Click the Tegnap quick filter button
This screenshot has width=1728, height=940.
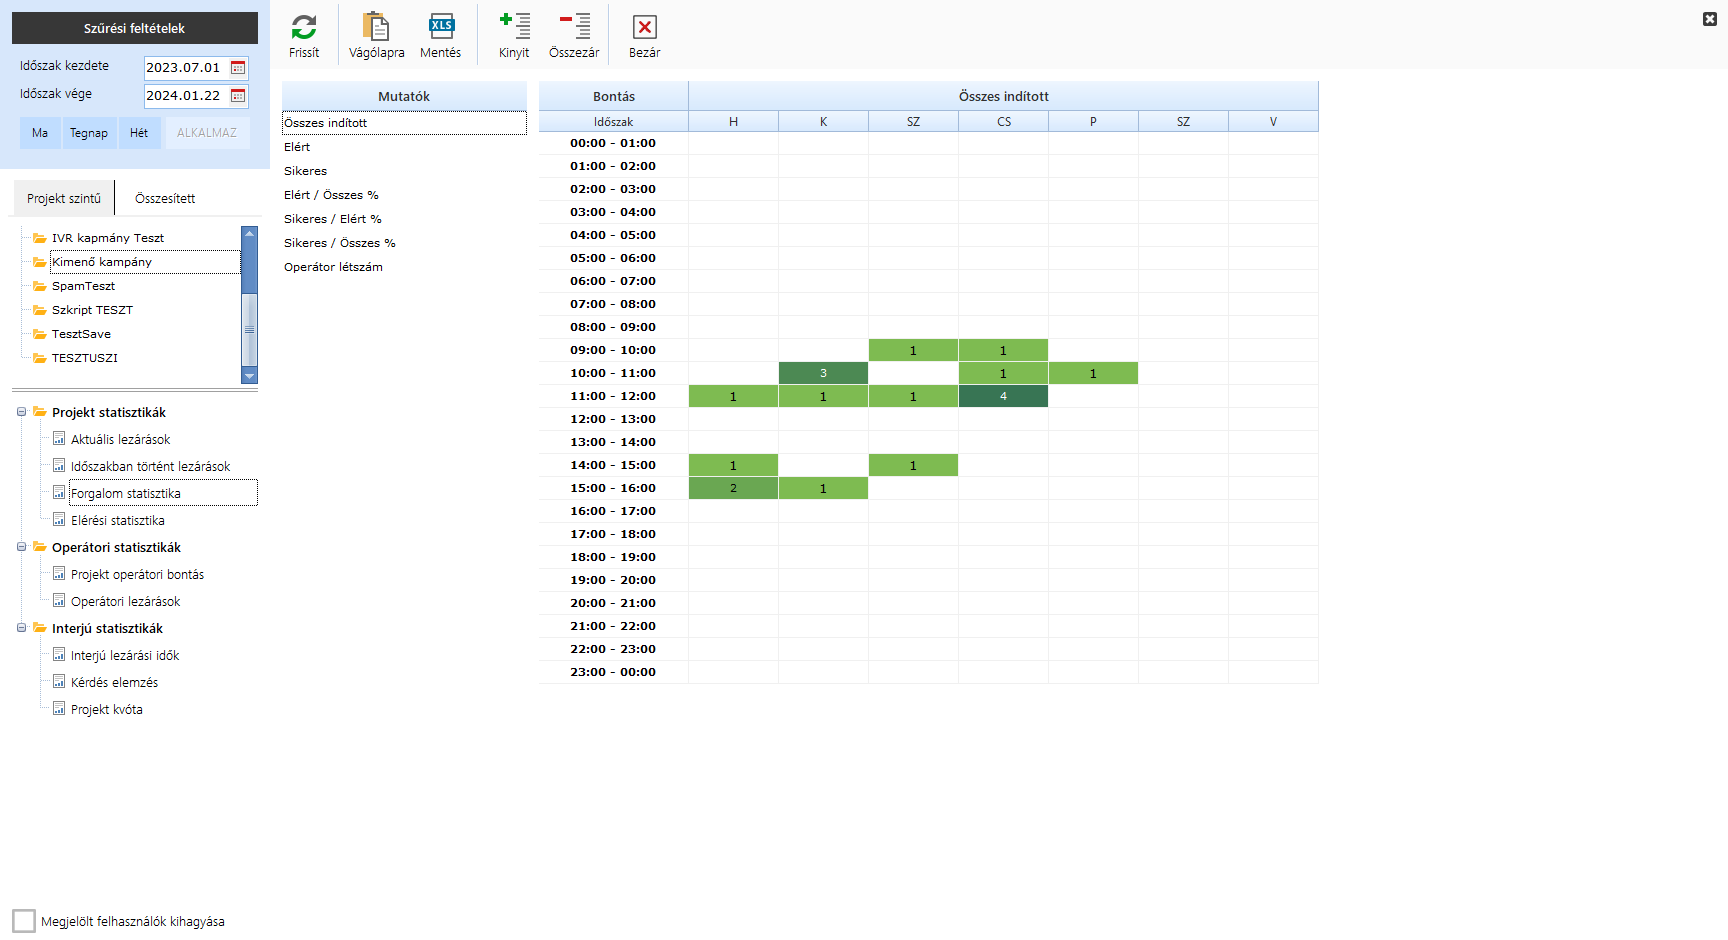pyautogui.click(x=89, y=133)
